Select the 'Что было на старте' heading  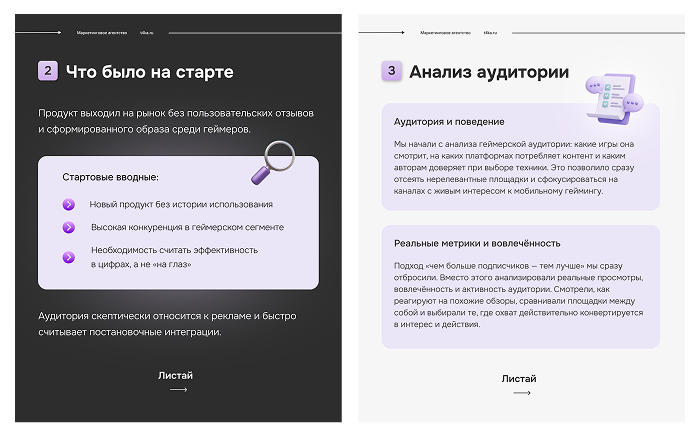tap(149, 72)
